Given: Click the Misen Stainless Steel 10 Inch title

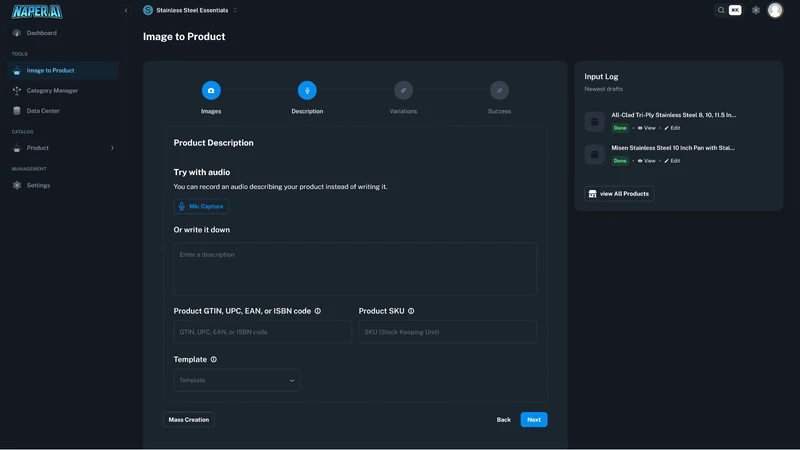Looking at the screenshot, I should click(x=673, y=147).
